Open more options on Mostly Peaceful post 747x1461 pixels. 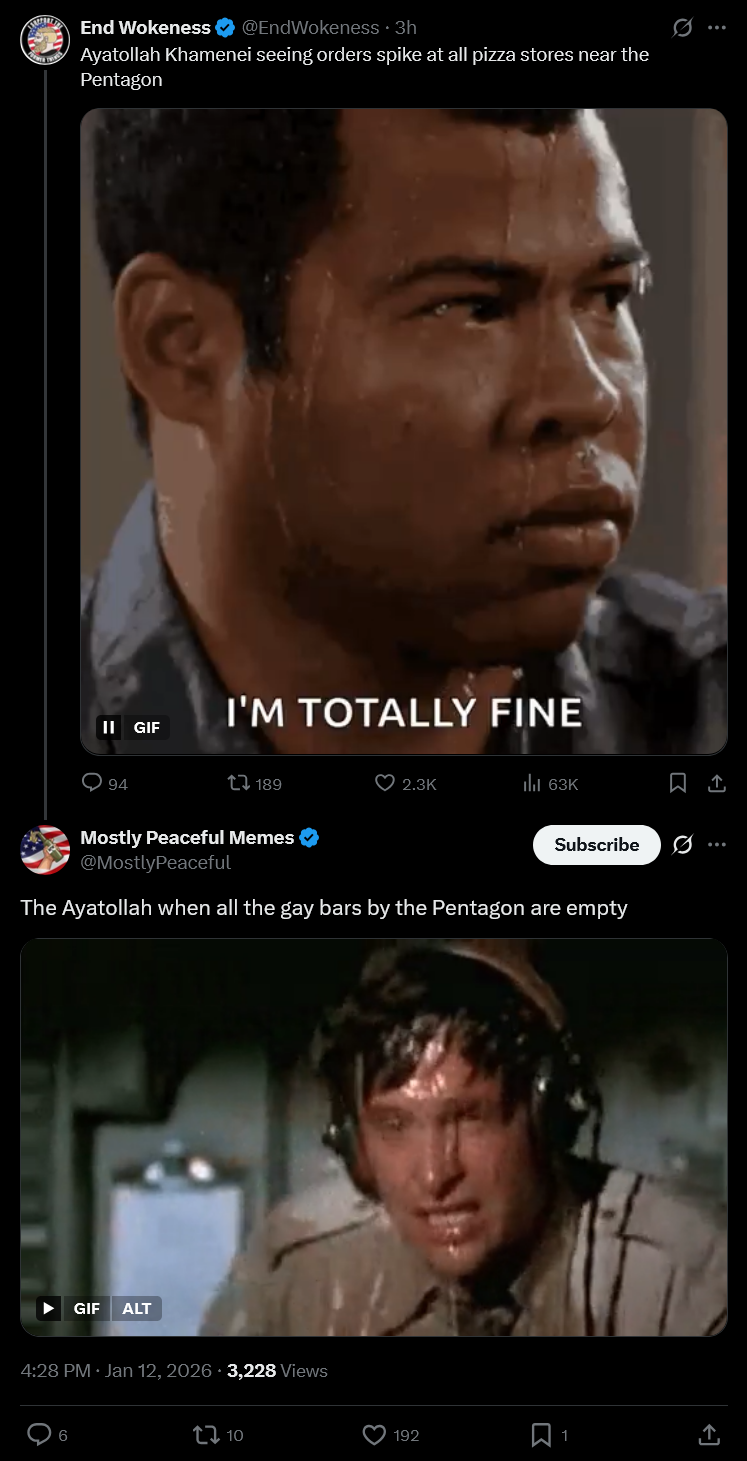717,845
